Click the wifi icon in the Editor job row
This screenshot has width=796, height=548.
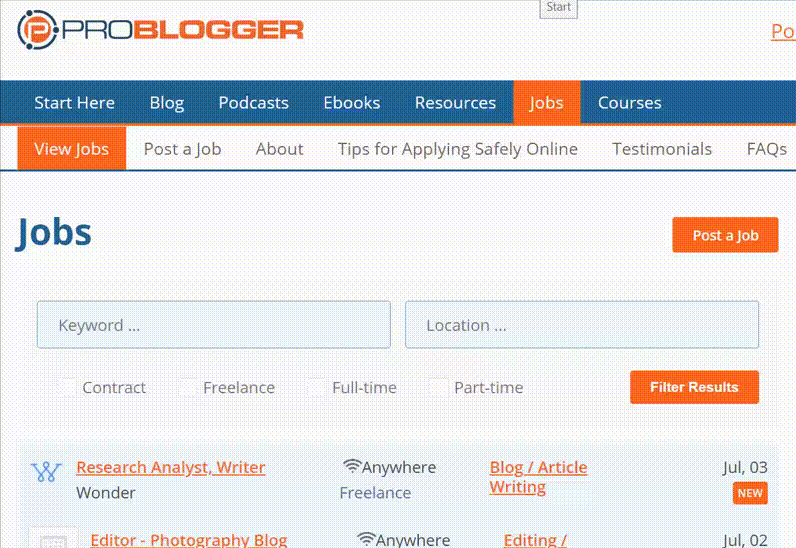[x=366, y=540]
